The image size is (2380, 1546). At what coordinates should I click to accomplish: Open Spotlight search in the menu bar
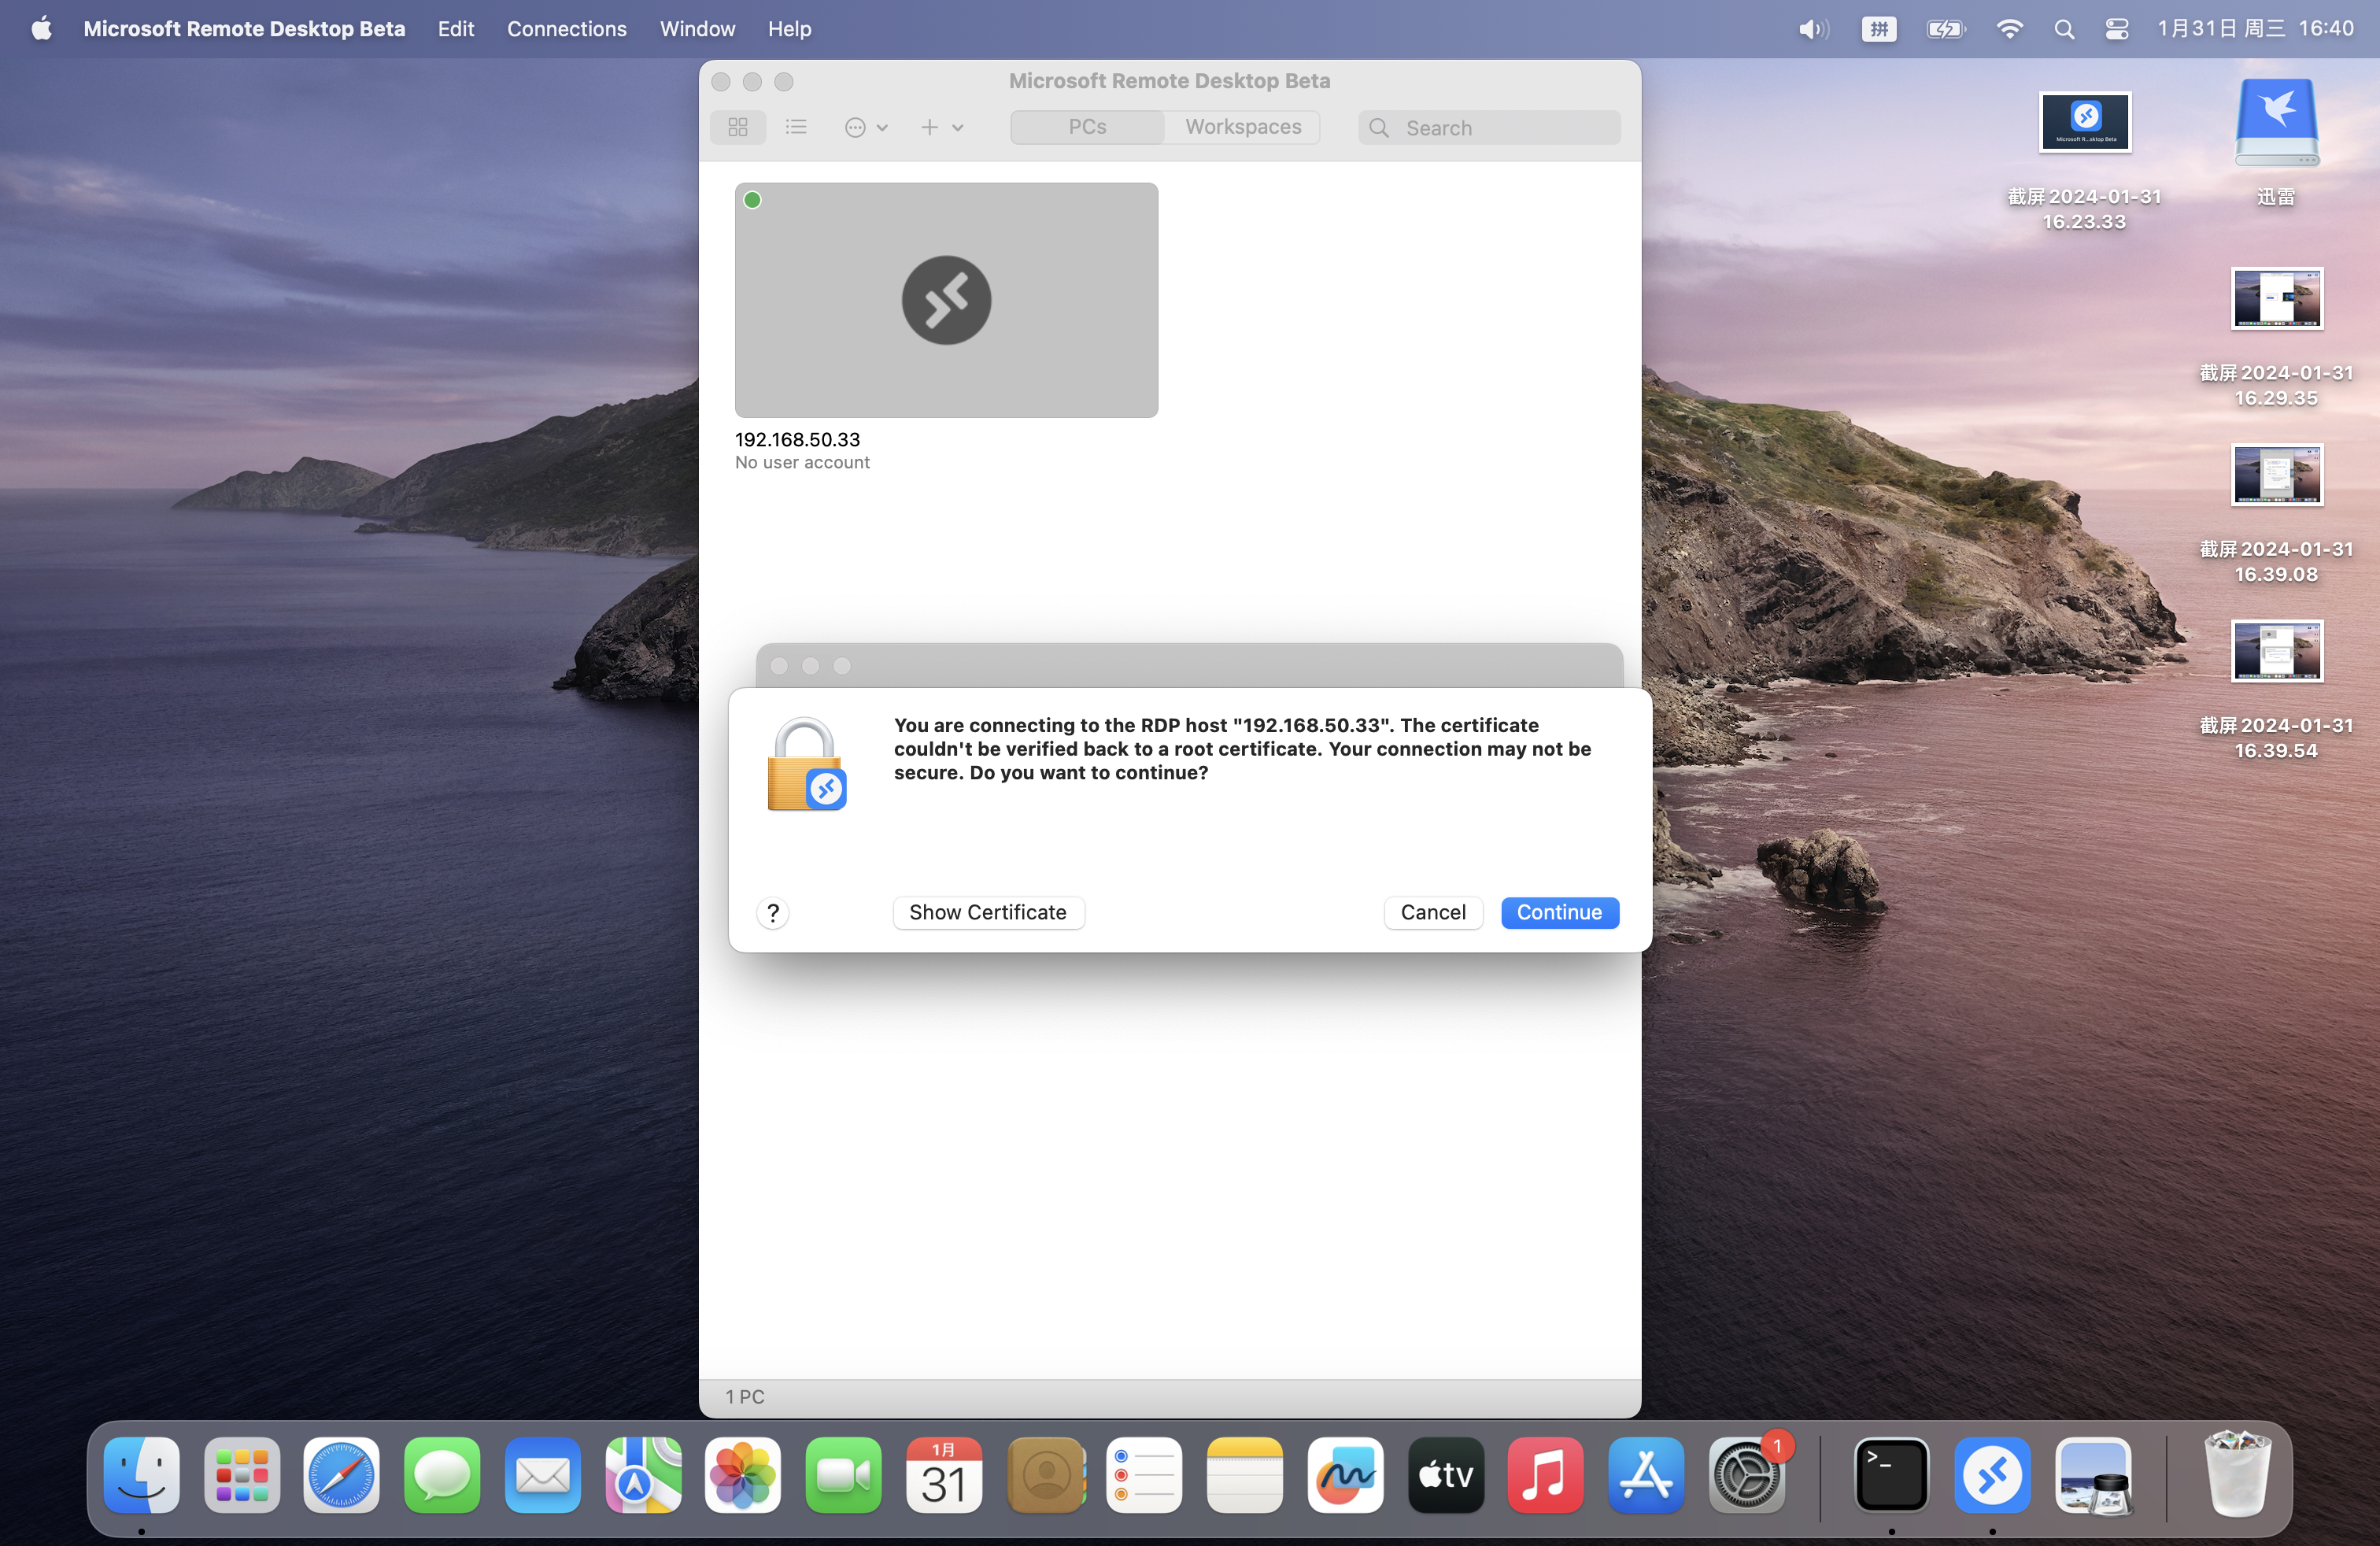(2064, 28)
